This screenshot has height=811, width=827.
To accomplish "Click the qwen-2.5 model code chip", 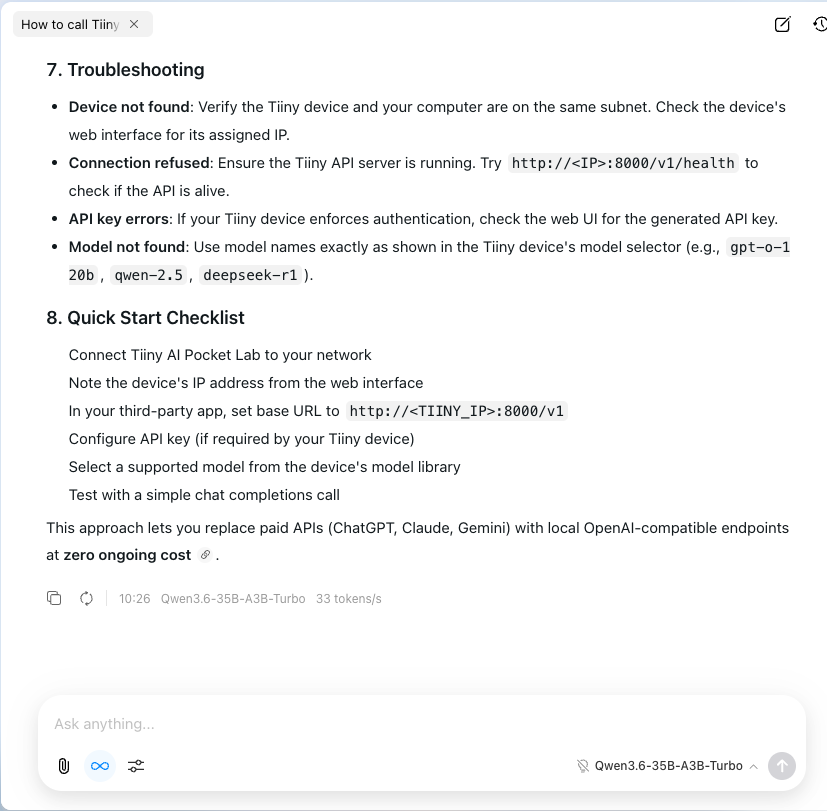I will [x=148, y=275].
